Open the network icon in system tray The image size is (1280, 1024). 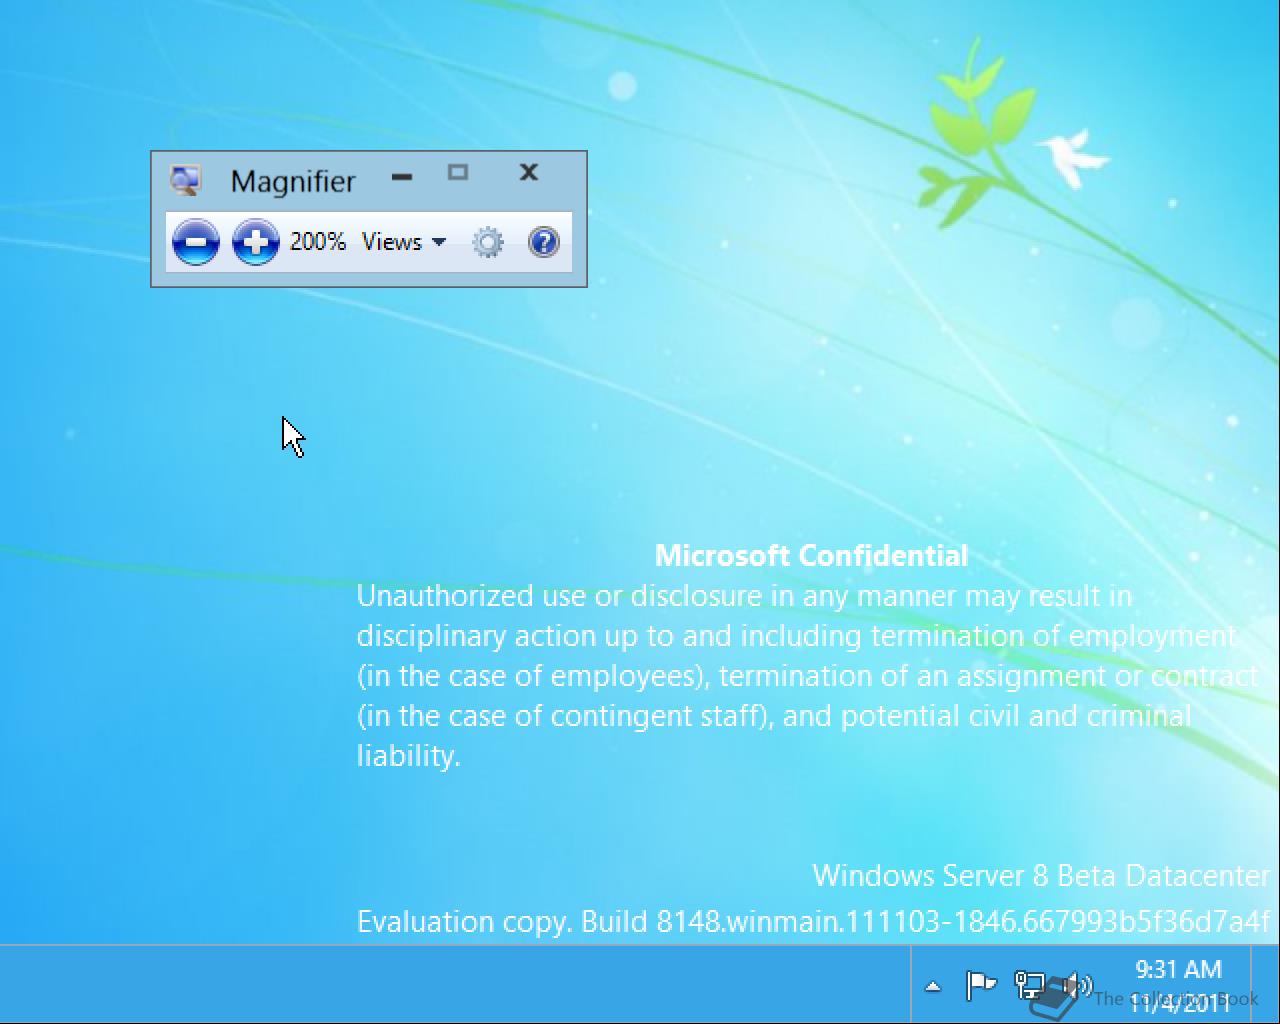(x=1029, y=986)
